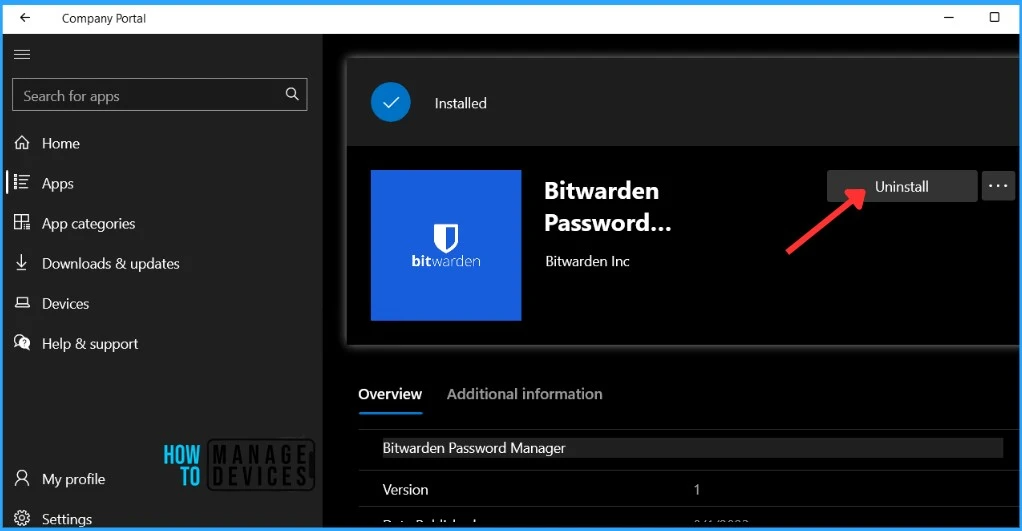1022x531 pixels.
Task: Open Help & support page
Action: [90, 343]
